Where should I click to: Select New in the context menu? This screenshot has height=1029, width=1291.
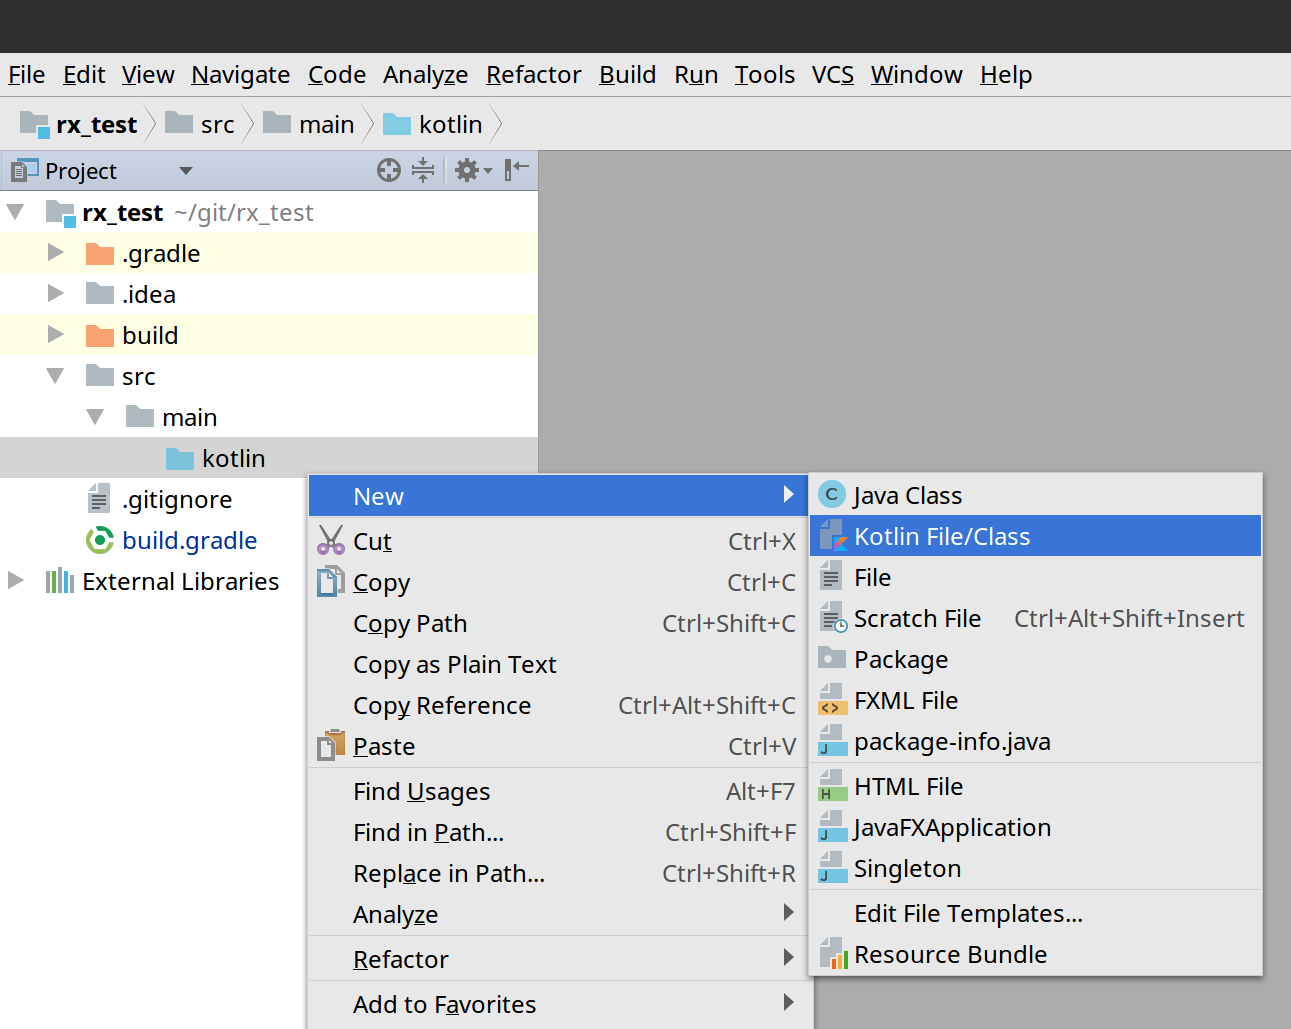point(558,496)
